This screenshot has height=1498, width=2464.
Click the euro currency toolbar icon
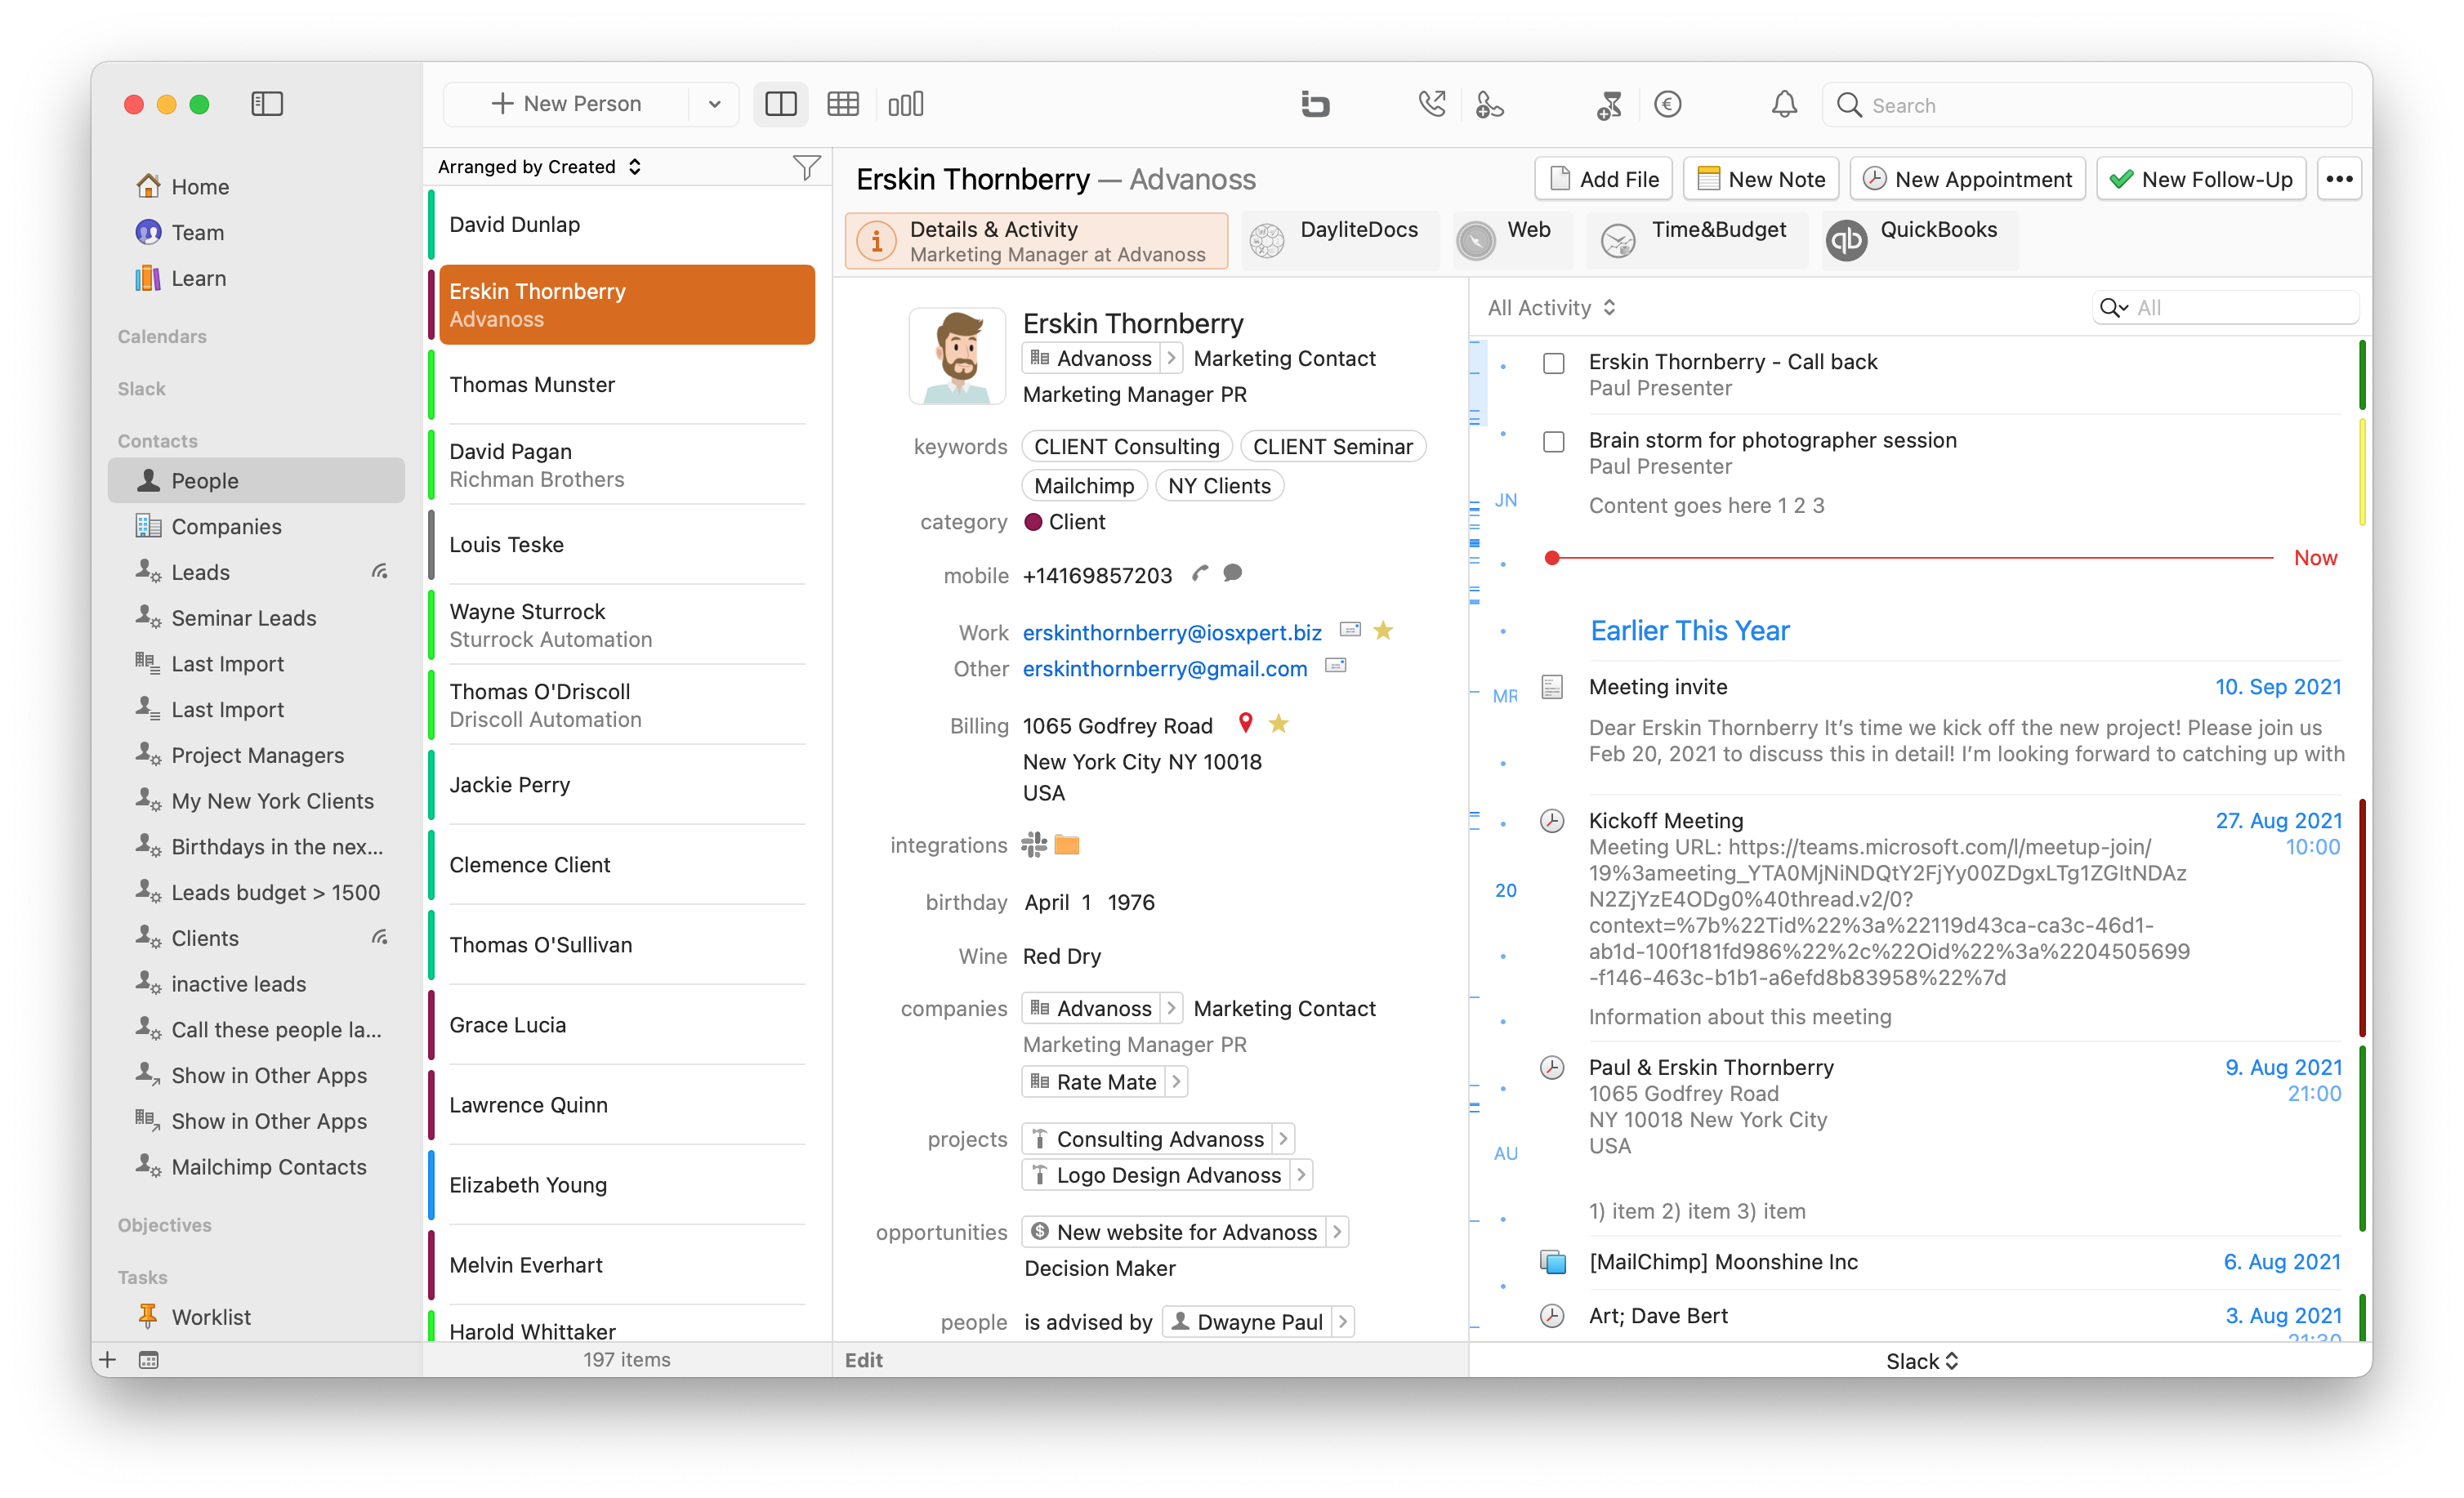click(1668, 104)
